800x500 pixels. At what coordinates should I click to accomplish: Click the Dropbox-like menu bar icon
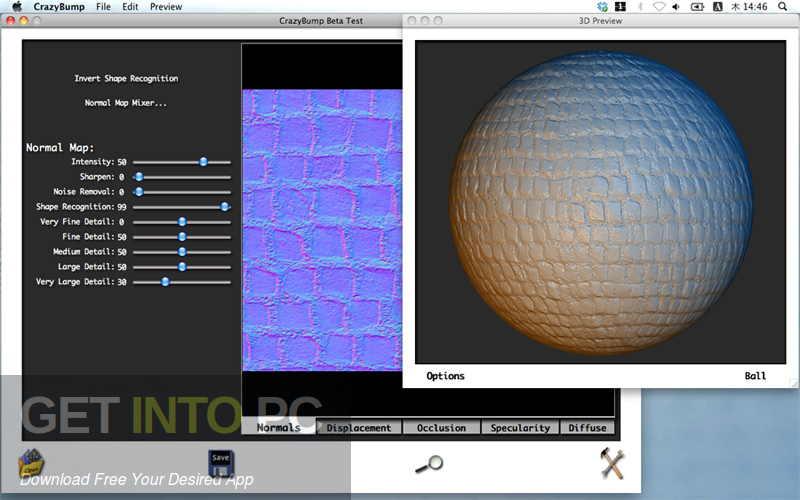coord(603,7)
